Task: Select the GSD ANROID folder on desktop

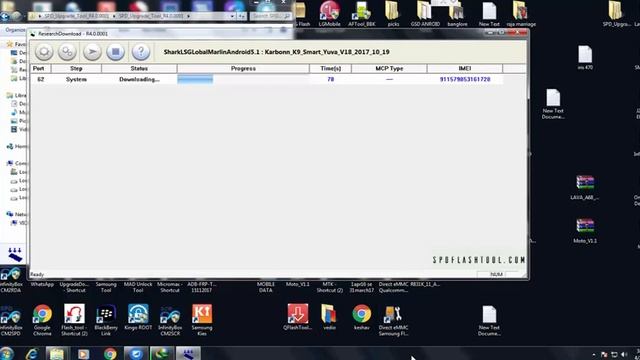Action: click(425, 14)
